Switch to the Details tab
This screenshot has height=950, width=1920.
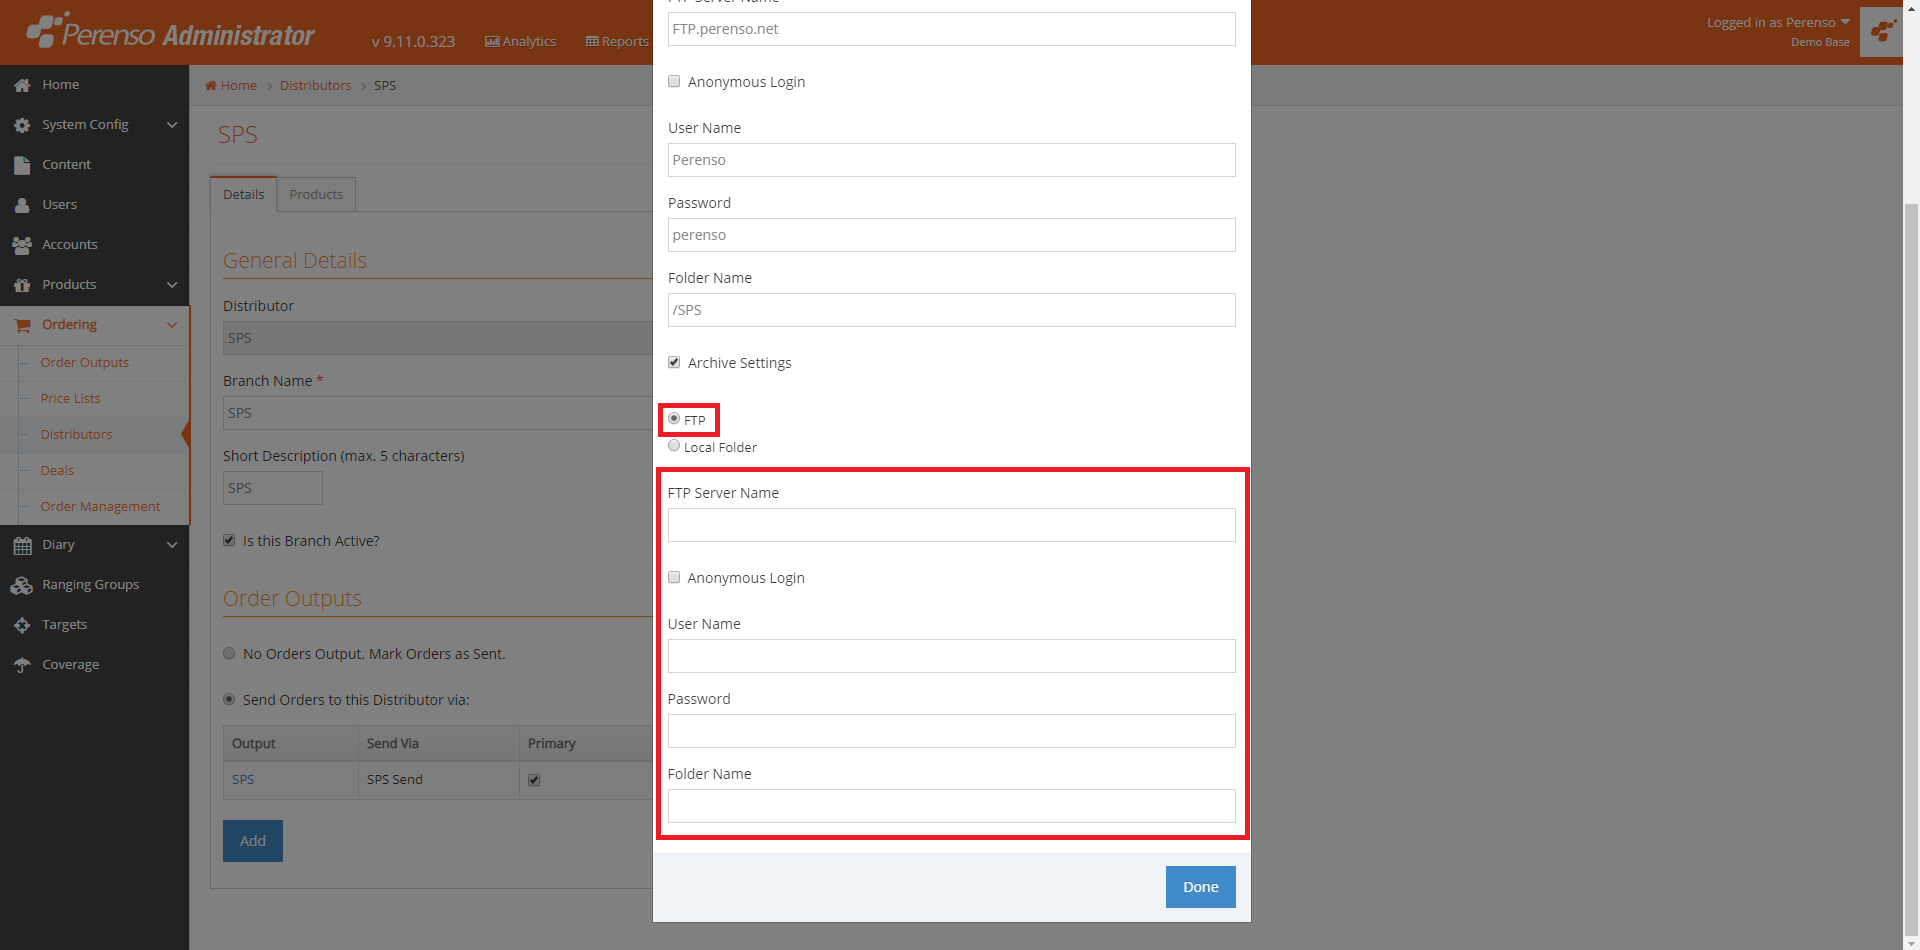244,194
